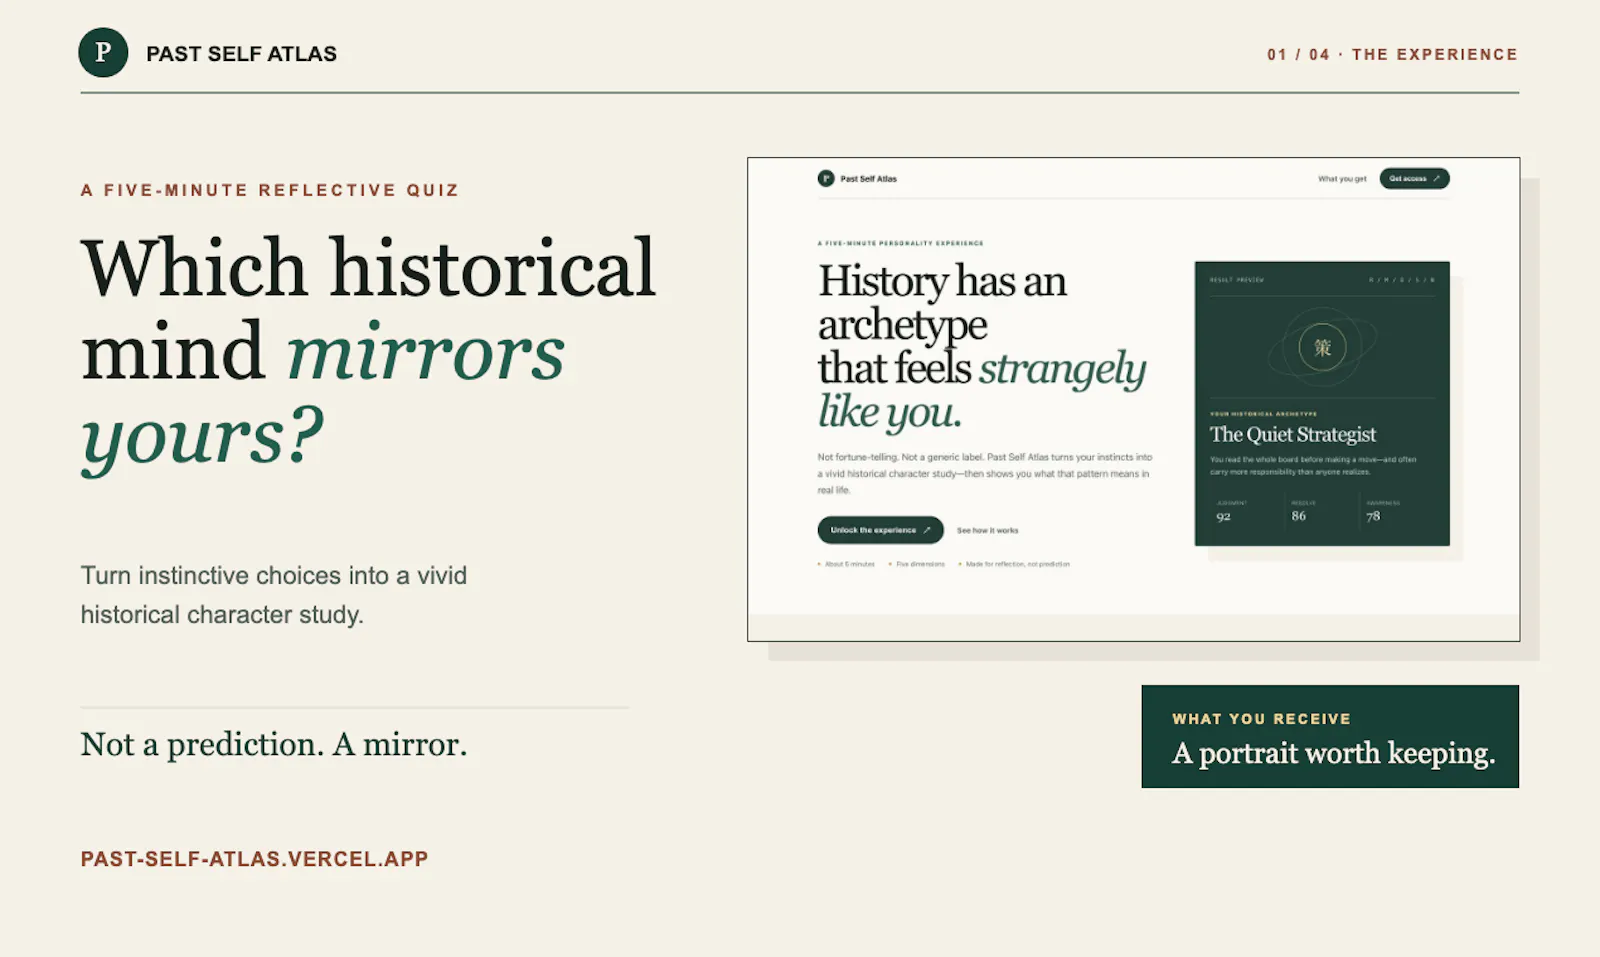The width and height of the screenshot is (1600, 957).
Task: Click 'Not a prediction. A mirror.' tagline
Action: click(274, 744)
